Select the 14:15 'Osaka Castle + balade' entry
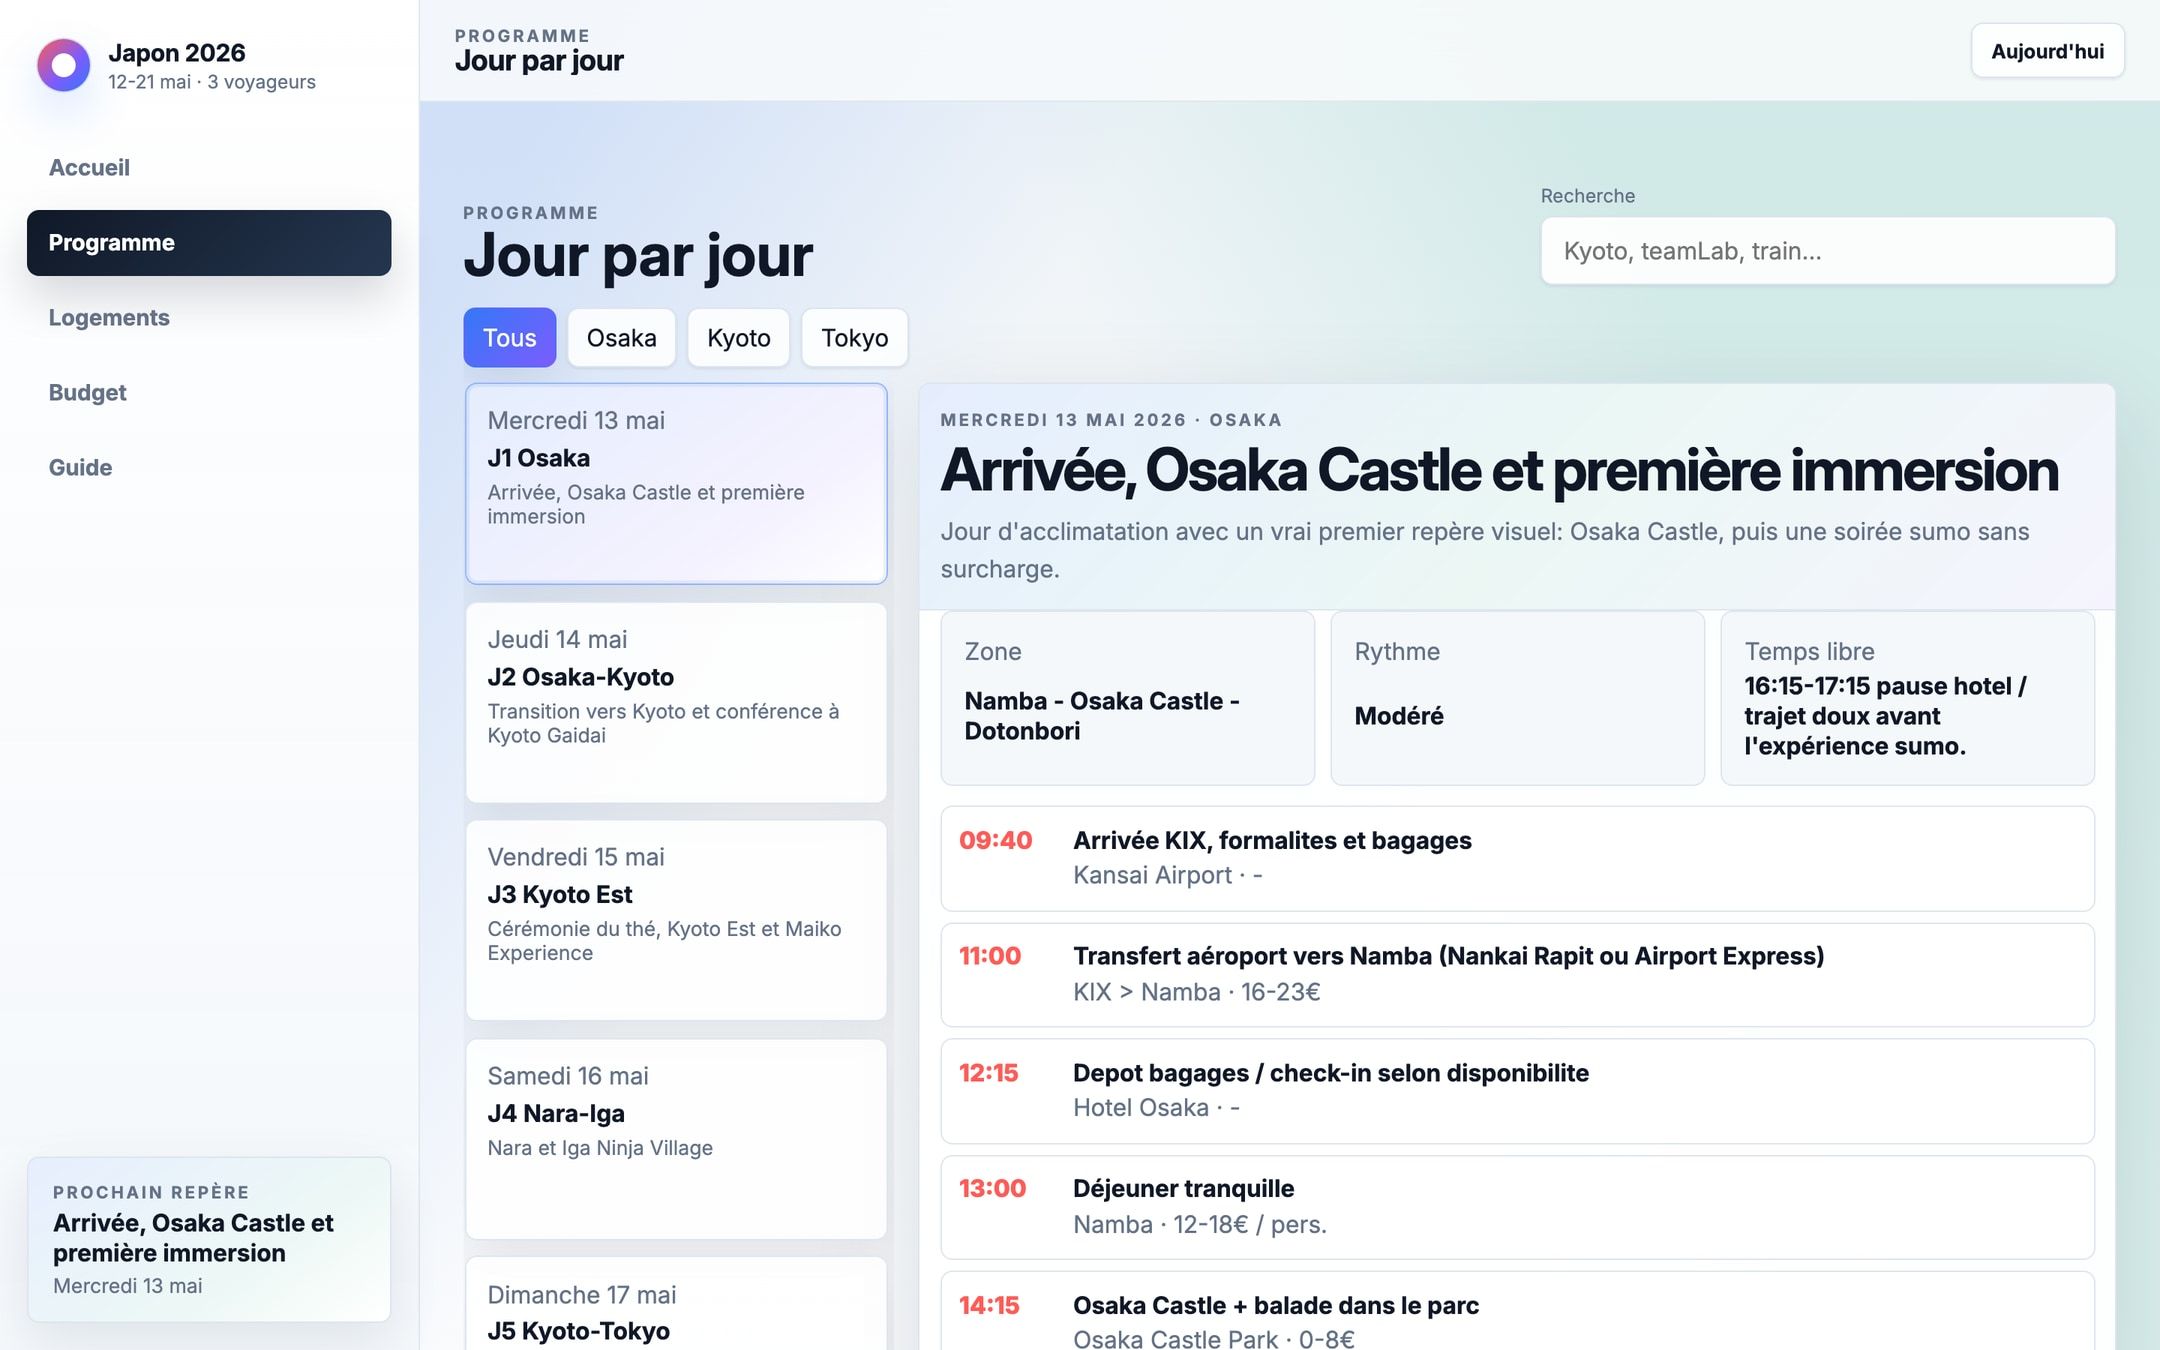This screenshot has width=2160, height=1350. coord(1517,1311)
